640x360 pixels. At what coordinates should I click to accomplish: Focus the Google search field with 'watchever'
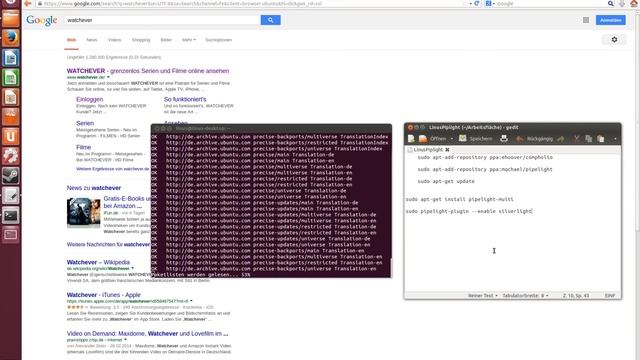coord(162,20)
